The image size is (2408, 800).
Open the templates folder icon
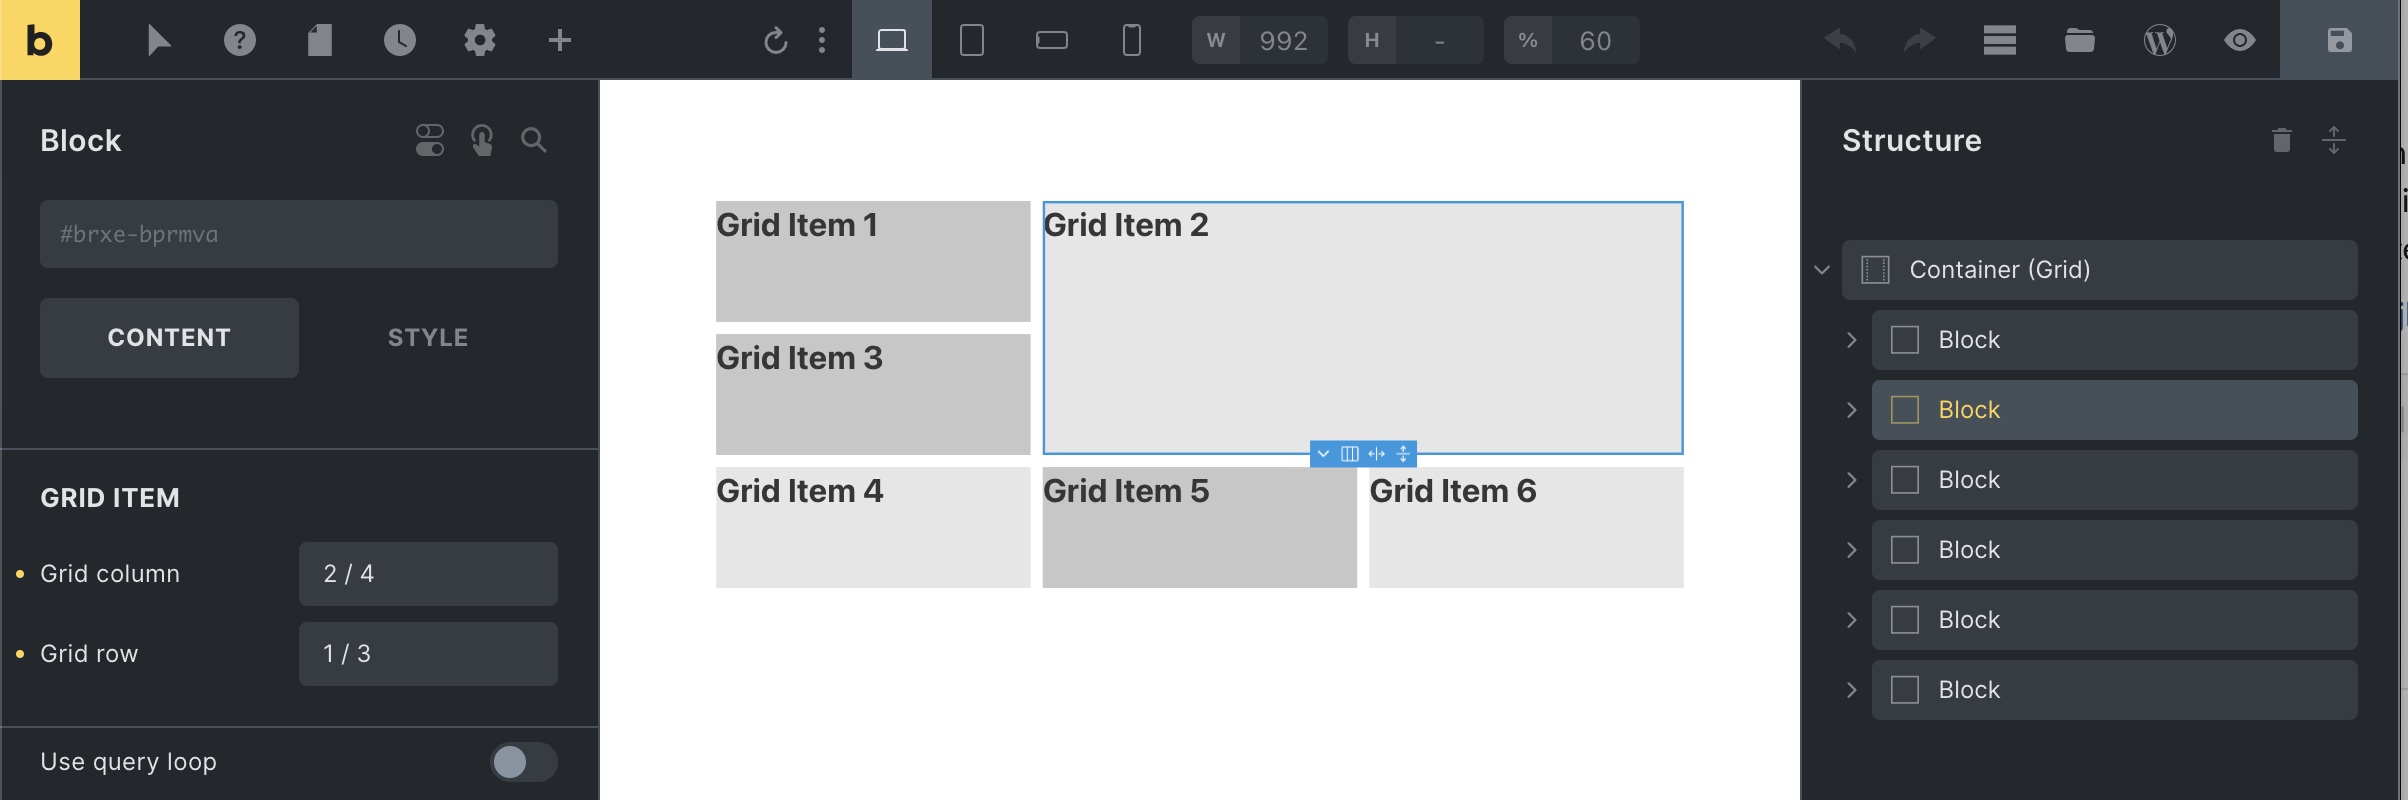tap(2079, 40)
